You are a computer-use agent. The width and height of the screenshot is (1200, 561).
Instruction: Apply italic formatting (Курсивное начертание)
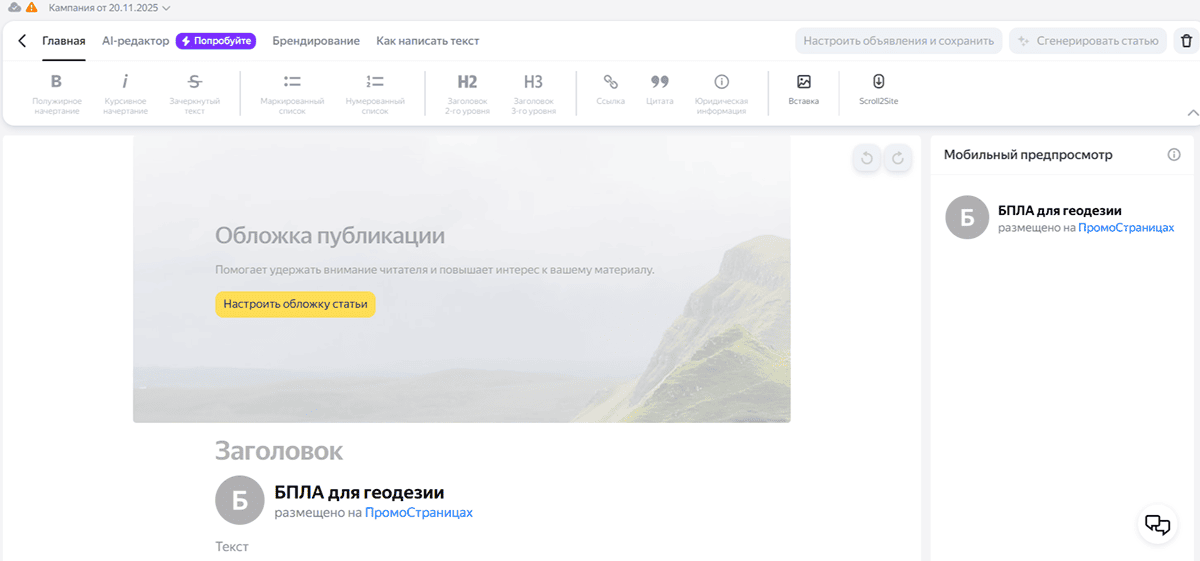125,93
